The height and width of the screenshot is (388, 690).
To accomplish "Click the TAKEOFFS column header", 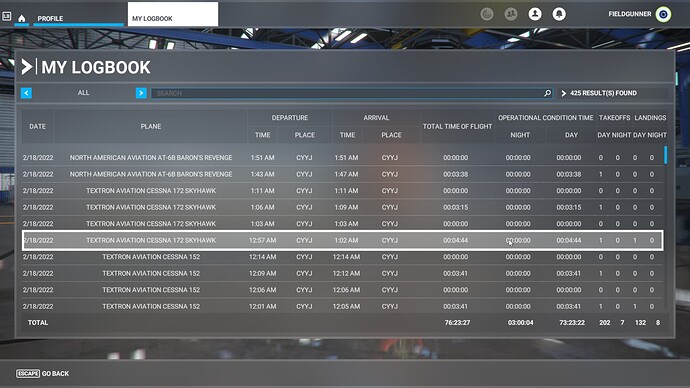I will pyautogui.click(x=614, y=118).
